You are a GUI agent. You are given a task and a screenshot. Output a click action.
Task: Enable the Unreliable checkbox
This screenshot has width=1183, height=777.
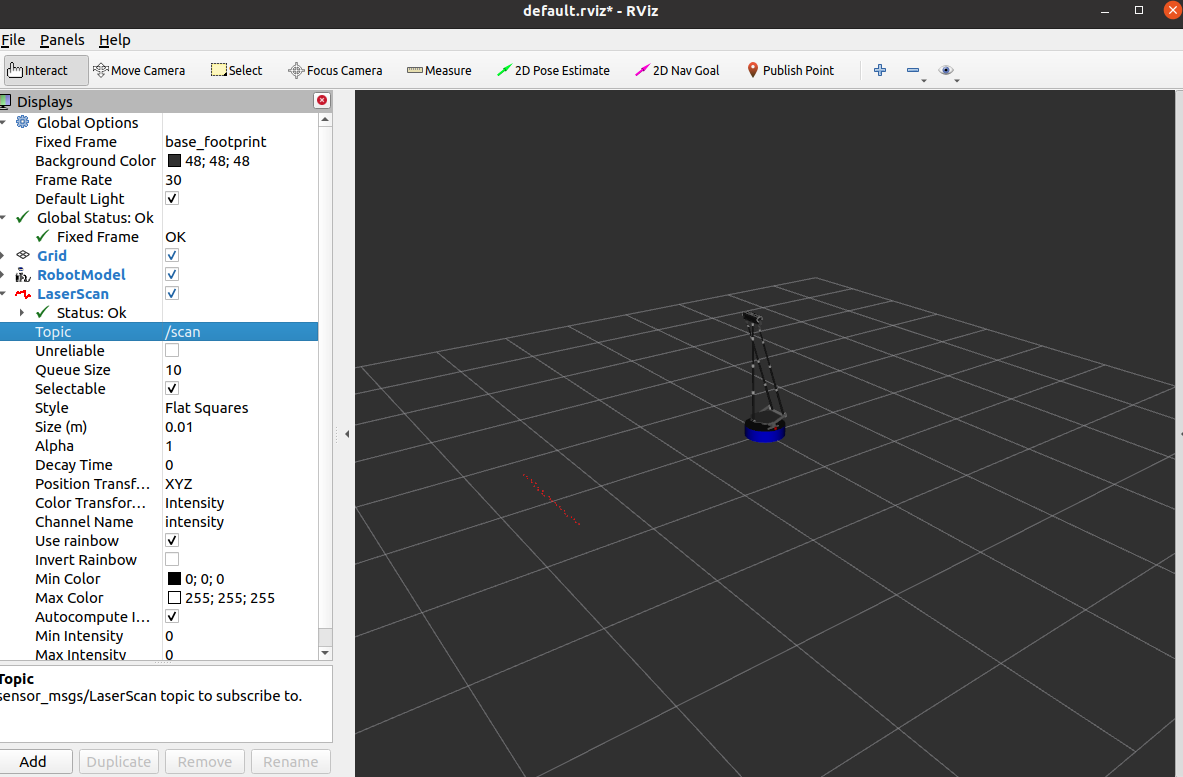(x=172, y=350)
